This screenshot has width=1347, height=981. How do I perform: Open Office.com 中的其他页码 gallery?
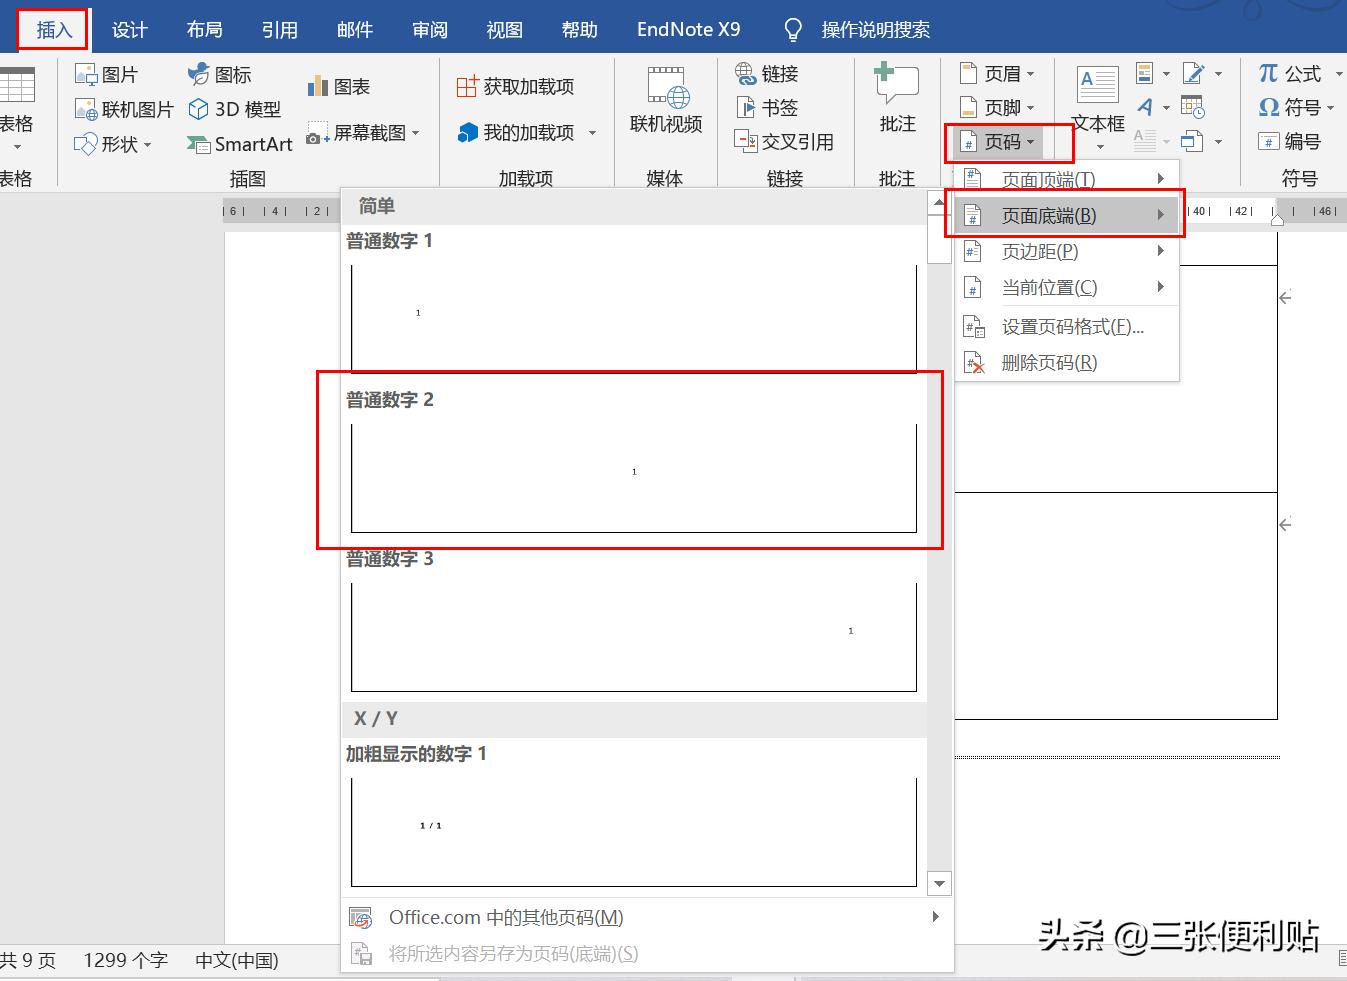tap(503, 917)
